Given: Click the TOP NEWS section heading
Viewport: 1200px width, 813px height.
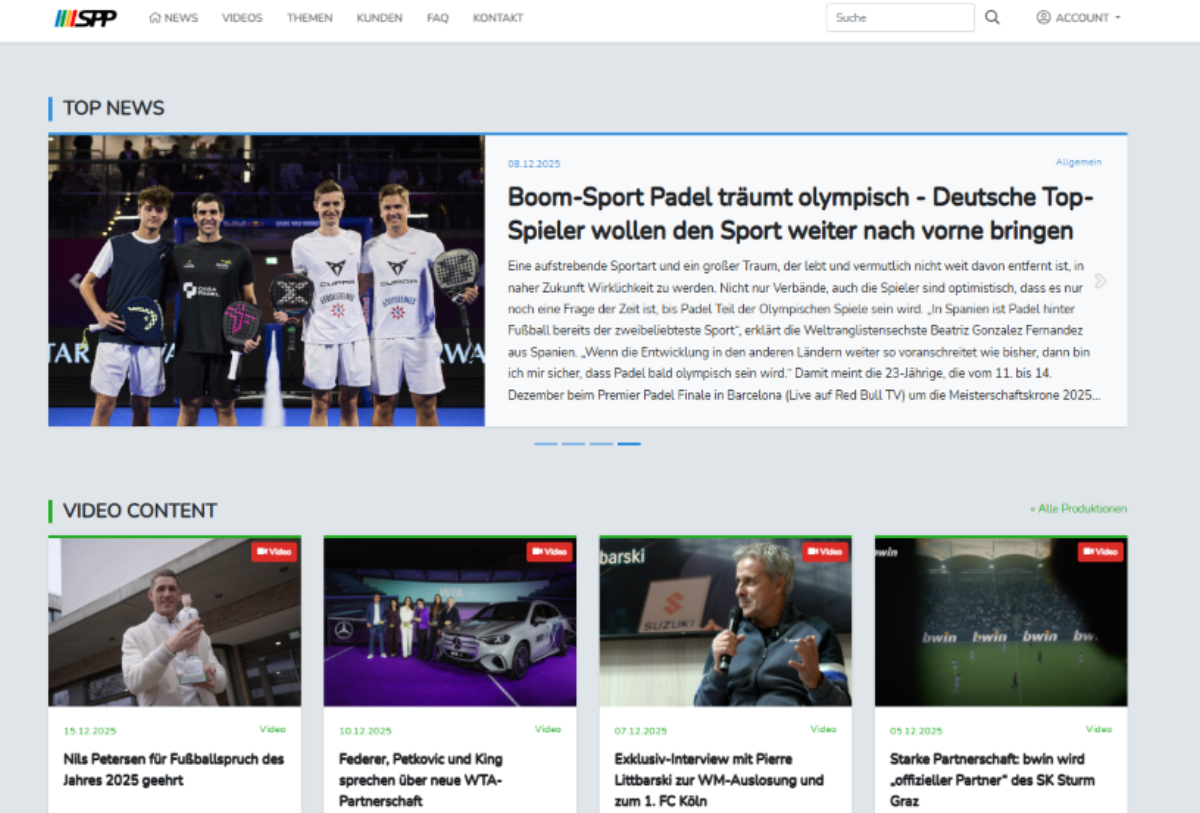Looking at the screenshot, I should (x=114, y=108).
